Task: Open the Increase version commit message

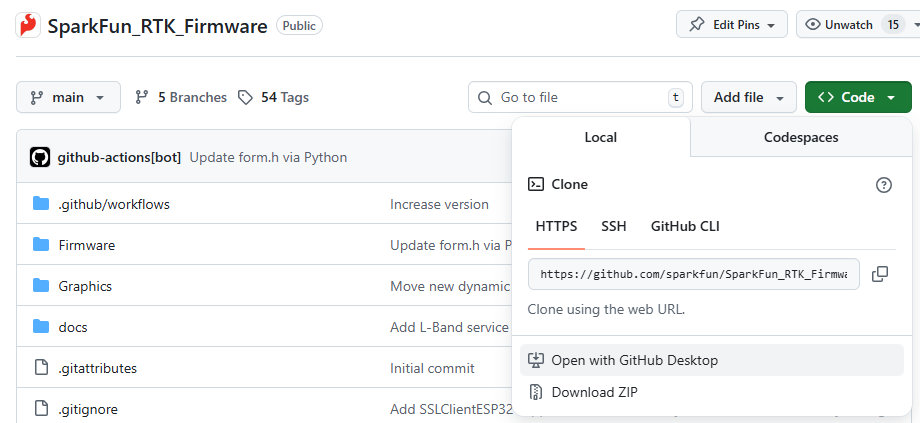Action: [439, 204]
